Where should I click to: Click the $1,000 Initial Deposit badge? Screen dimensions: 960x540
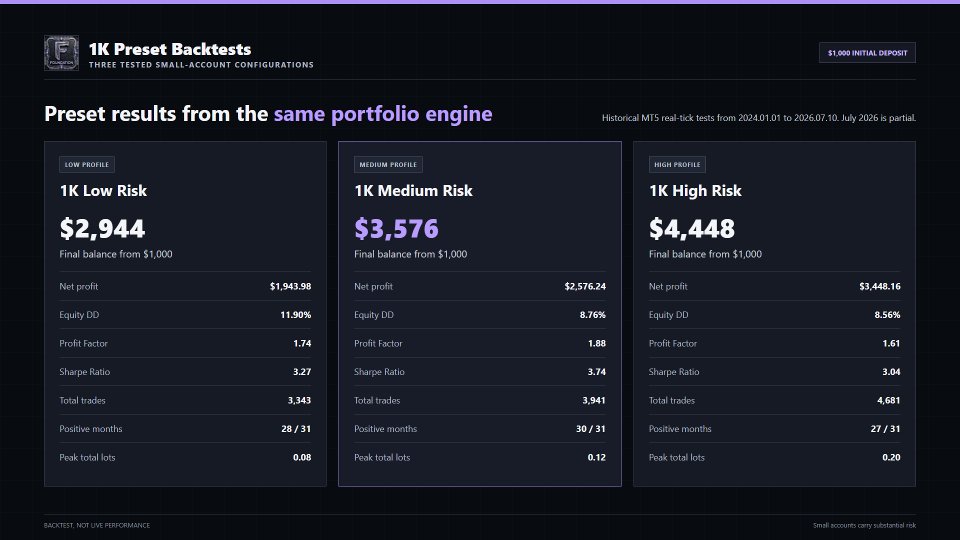point(867,53)
